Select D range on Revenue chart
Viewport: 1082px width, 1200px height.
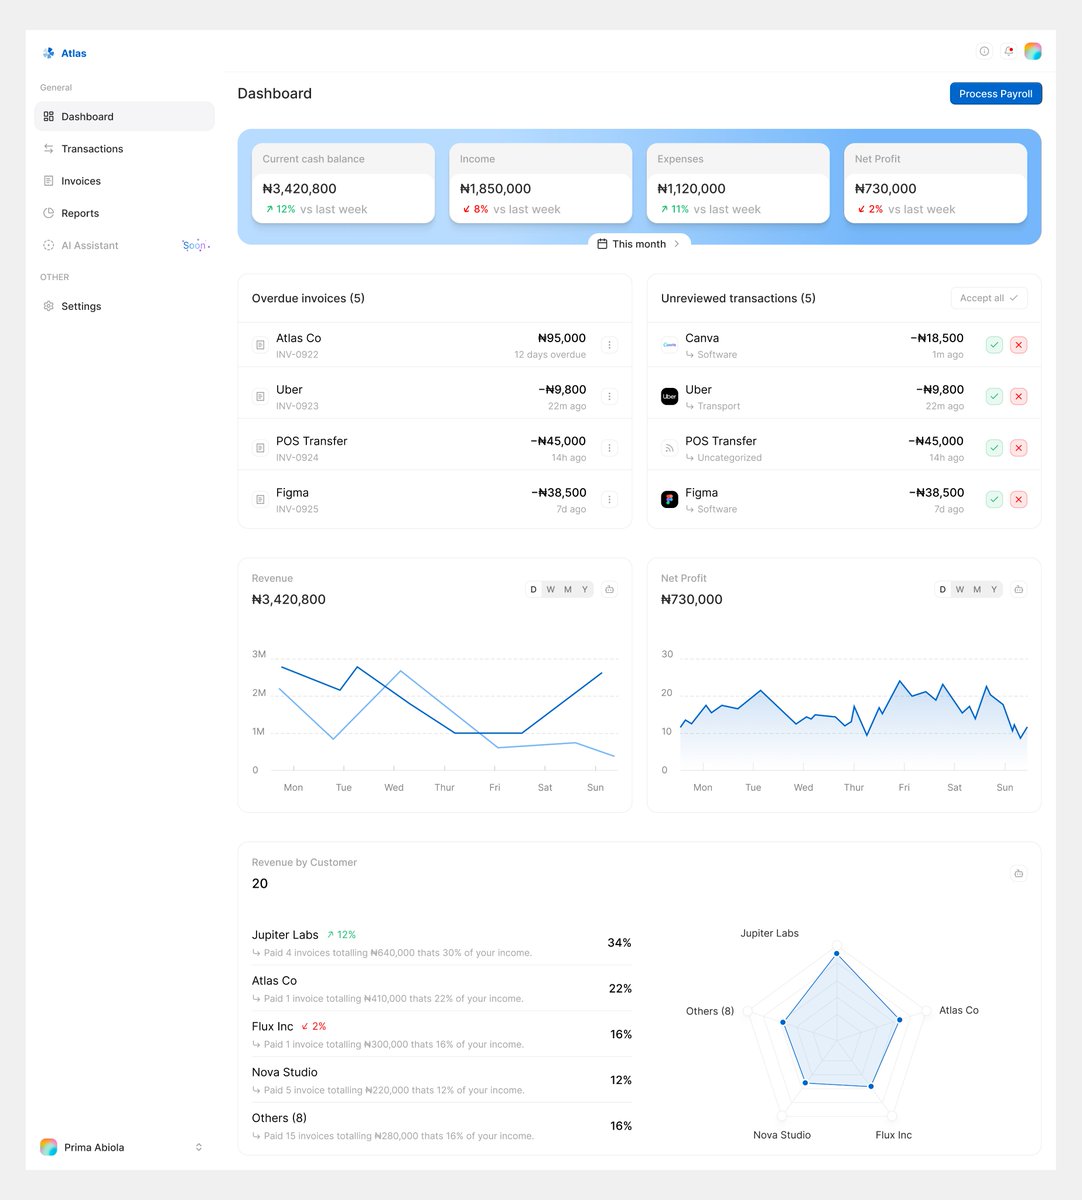click(x=533, y=589)
